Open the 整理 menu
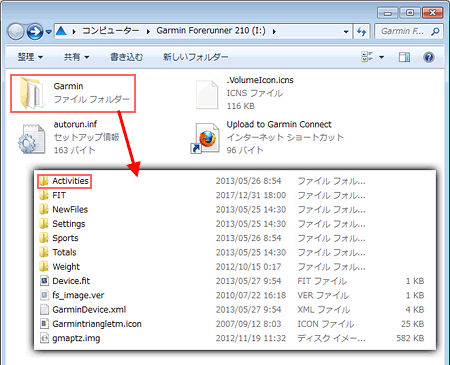The width and height of the screenshot is (450, 365). (30, 57)
